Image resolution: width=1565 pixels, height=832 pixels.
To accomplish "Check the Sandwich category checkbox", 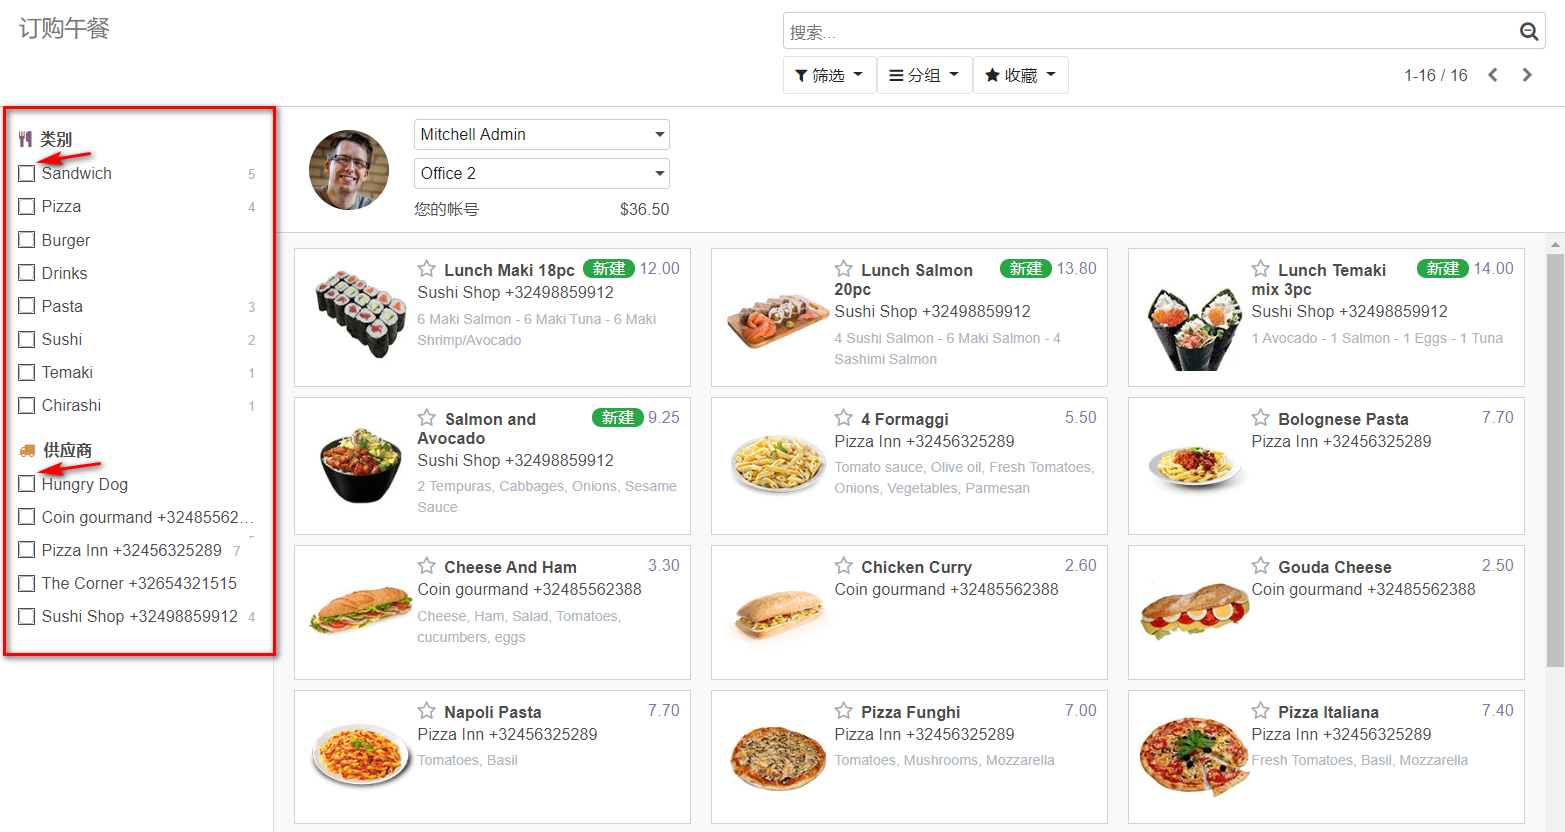I will (27, 174).
